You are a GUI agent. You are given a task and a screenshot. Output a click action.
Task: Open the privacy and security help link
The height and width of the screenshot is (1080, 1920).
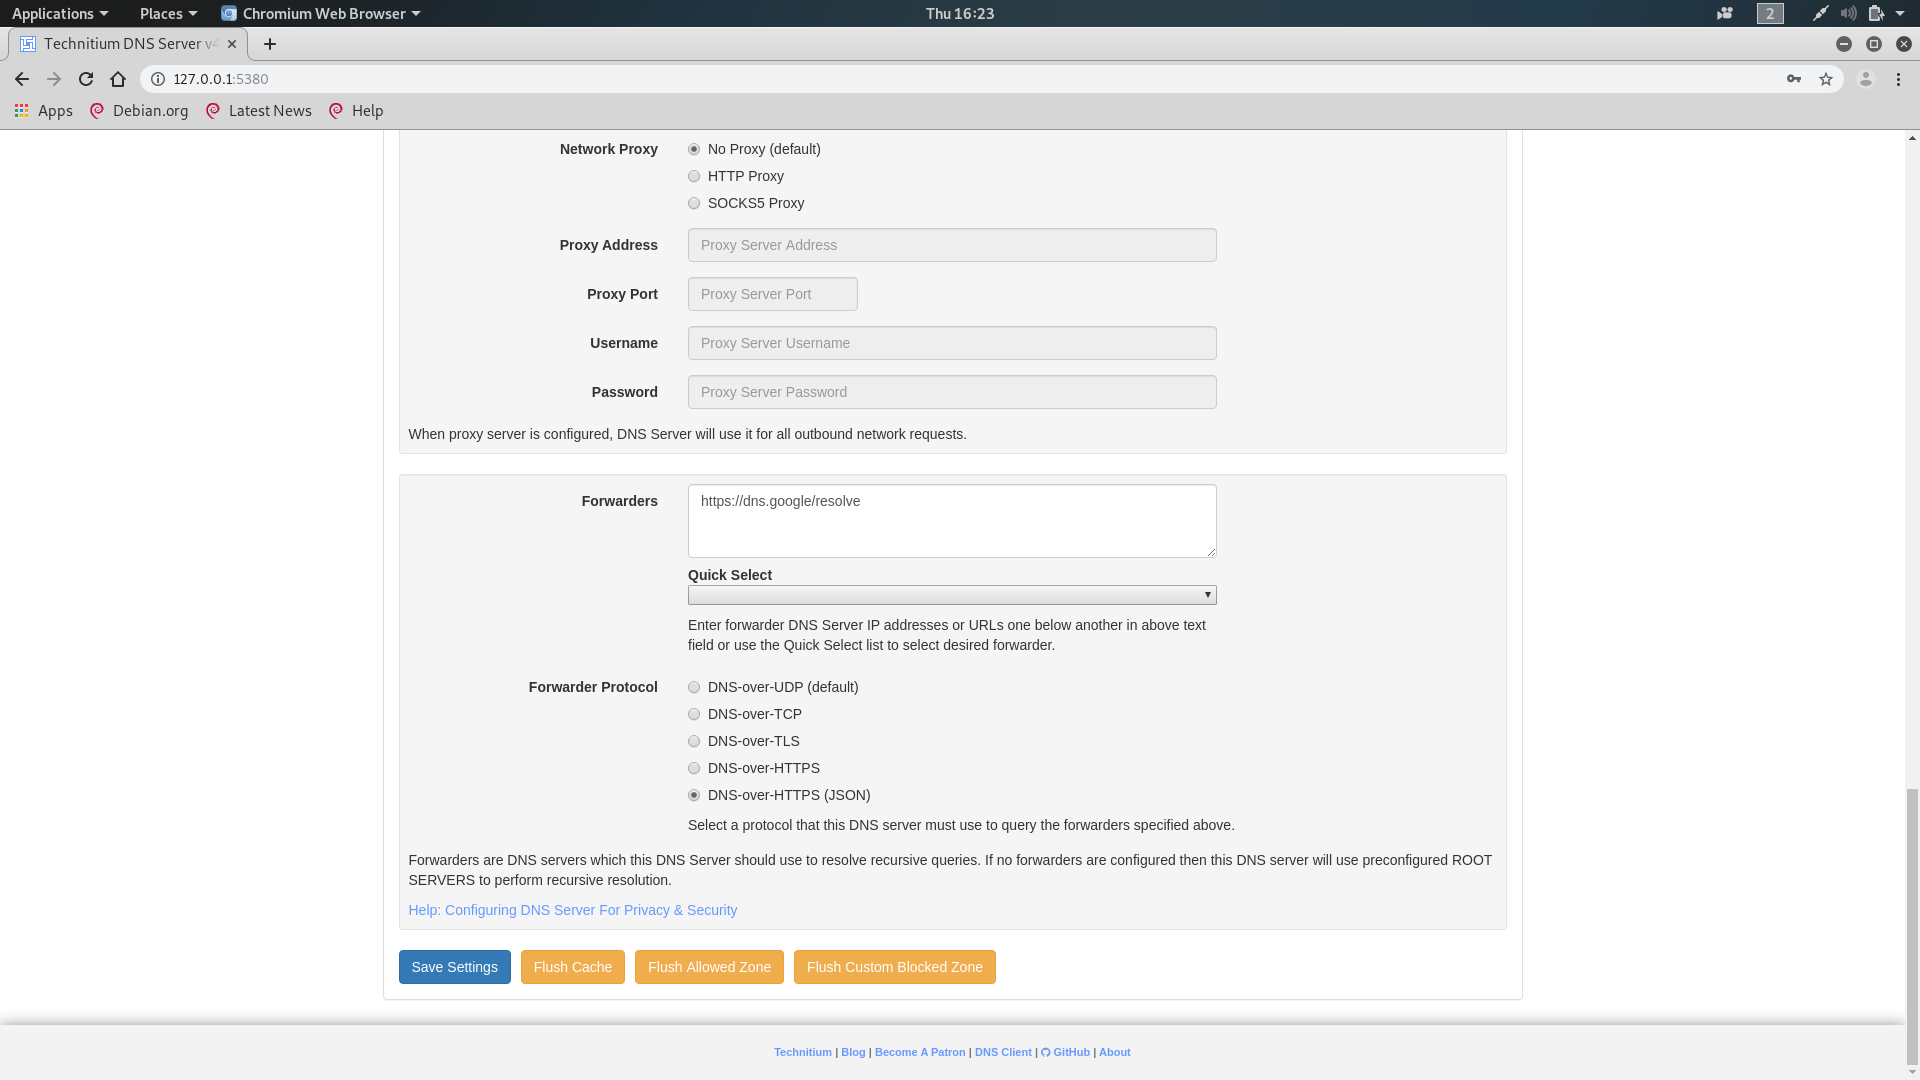(x=572, y=910)
